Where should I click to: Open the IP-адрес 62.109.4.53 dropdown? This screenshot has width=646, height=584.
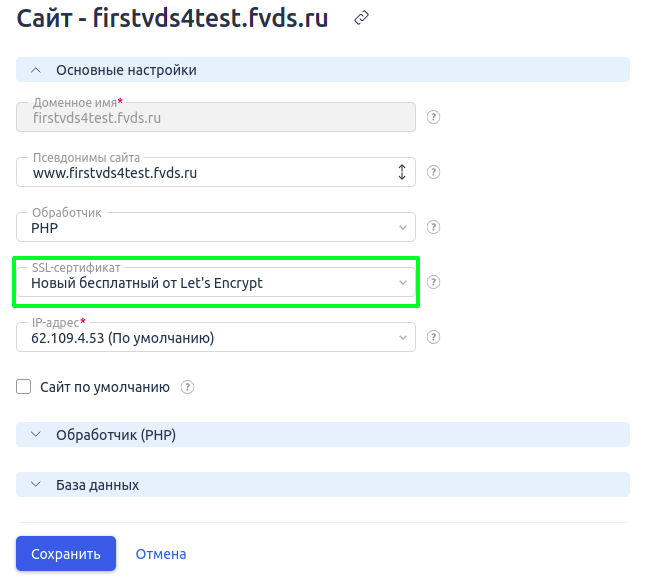215,337
